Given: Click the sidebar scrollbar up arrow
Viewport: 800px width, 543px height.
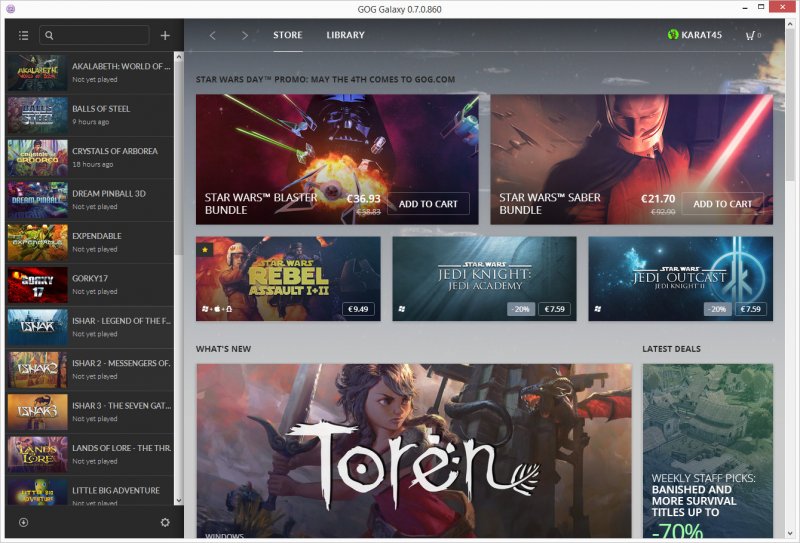Looking at the screenshot, I should coord(179,57).
